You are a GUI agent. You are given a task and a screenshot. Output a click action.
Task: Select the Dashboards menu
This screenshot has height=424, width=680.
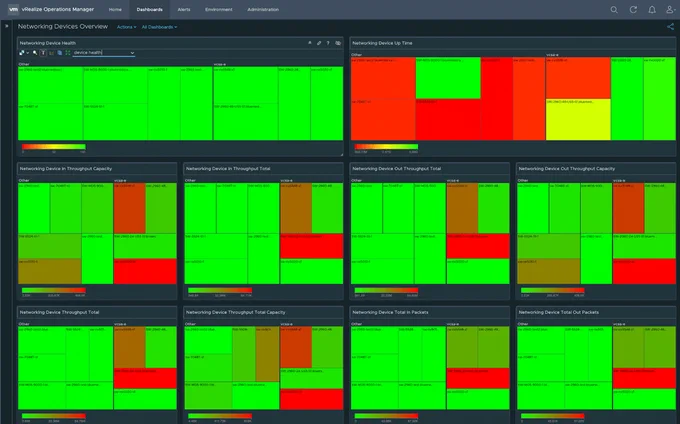point(150,10)
